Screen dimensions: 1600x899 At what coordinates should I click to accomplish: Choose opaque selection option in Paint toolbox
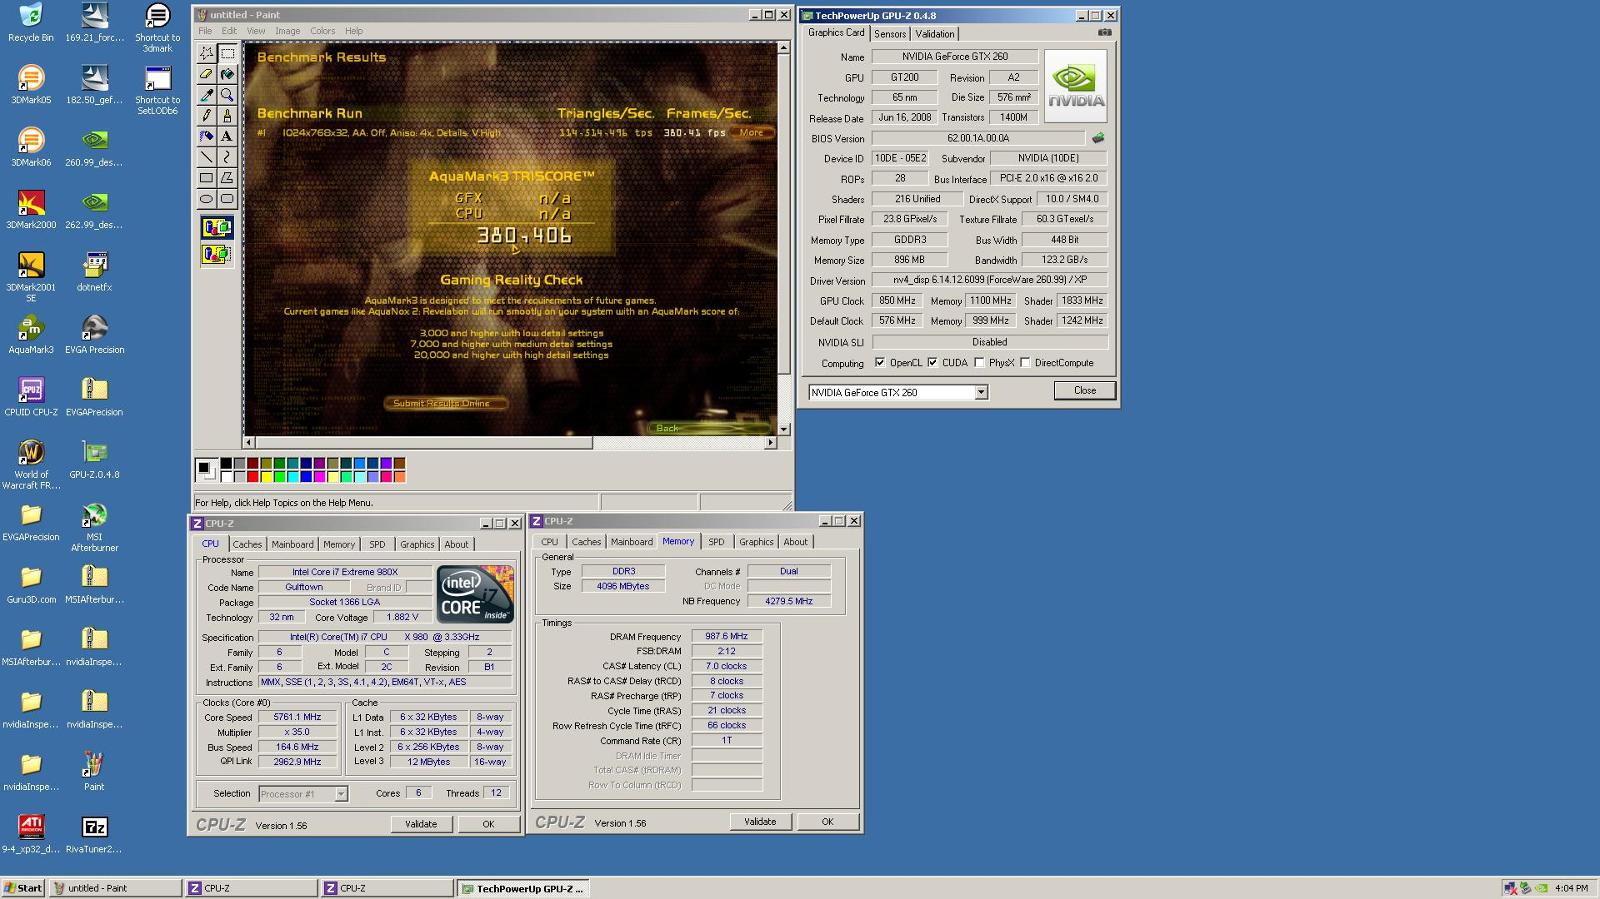click(x=217, y=228)
